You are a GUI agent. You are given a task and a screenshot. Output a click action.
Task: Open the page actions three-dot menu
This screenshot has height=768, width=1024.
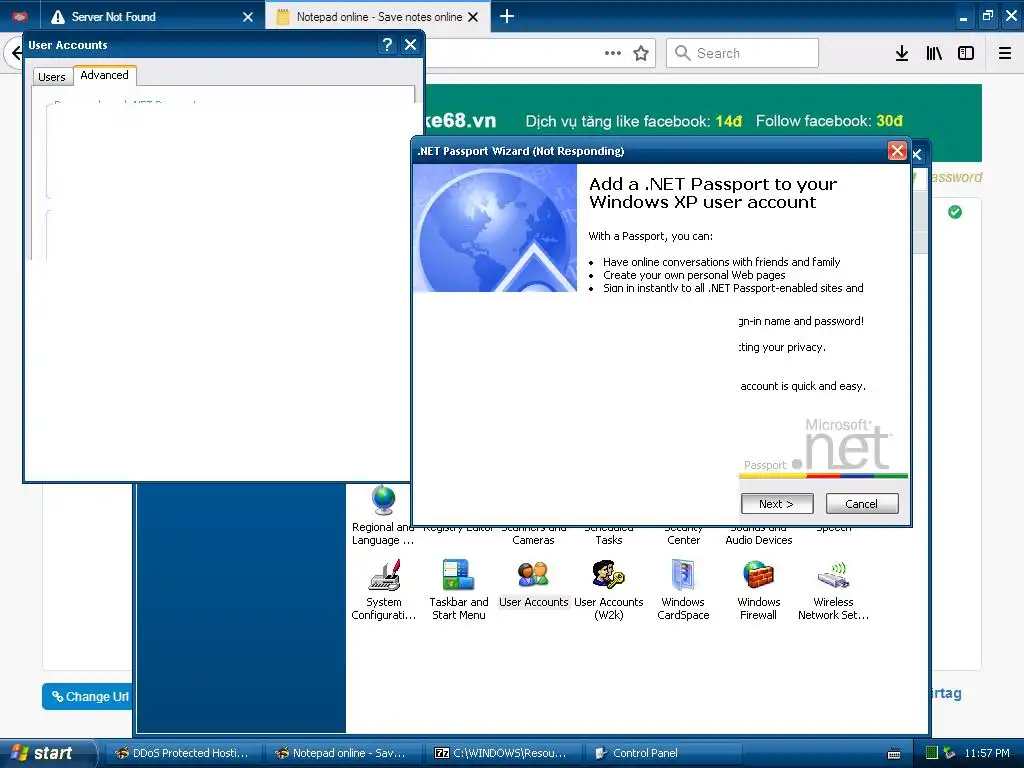pos(613,53)
